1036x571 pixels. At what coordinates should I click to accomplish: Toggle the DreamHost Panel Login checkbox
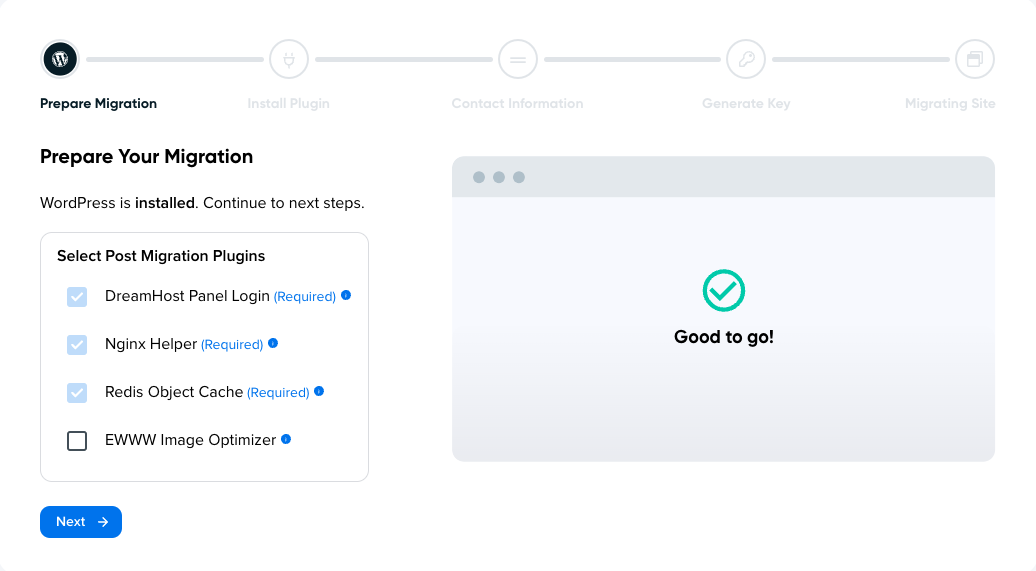[77, 297]
